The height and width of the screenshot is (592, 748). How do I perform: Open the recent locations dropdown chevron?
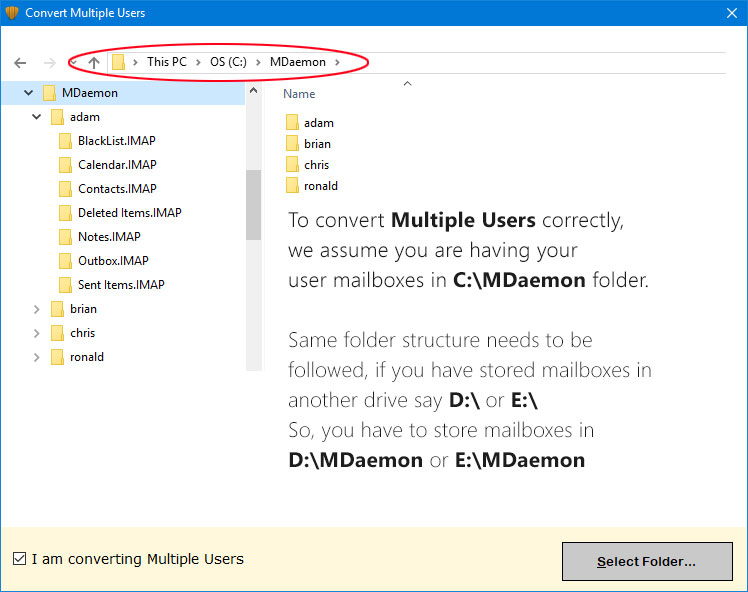pos(74,62)
